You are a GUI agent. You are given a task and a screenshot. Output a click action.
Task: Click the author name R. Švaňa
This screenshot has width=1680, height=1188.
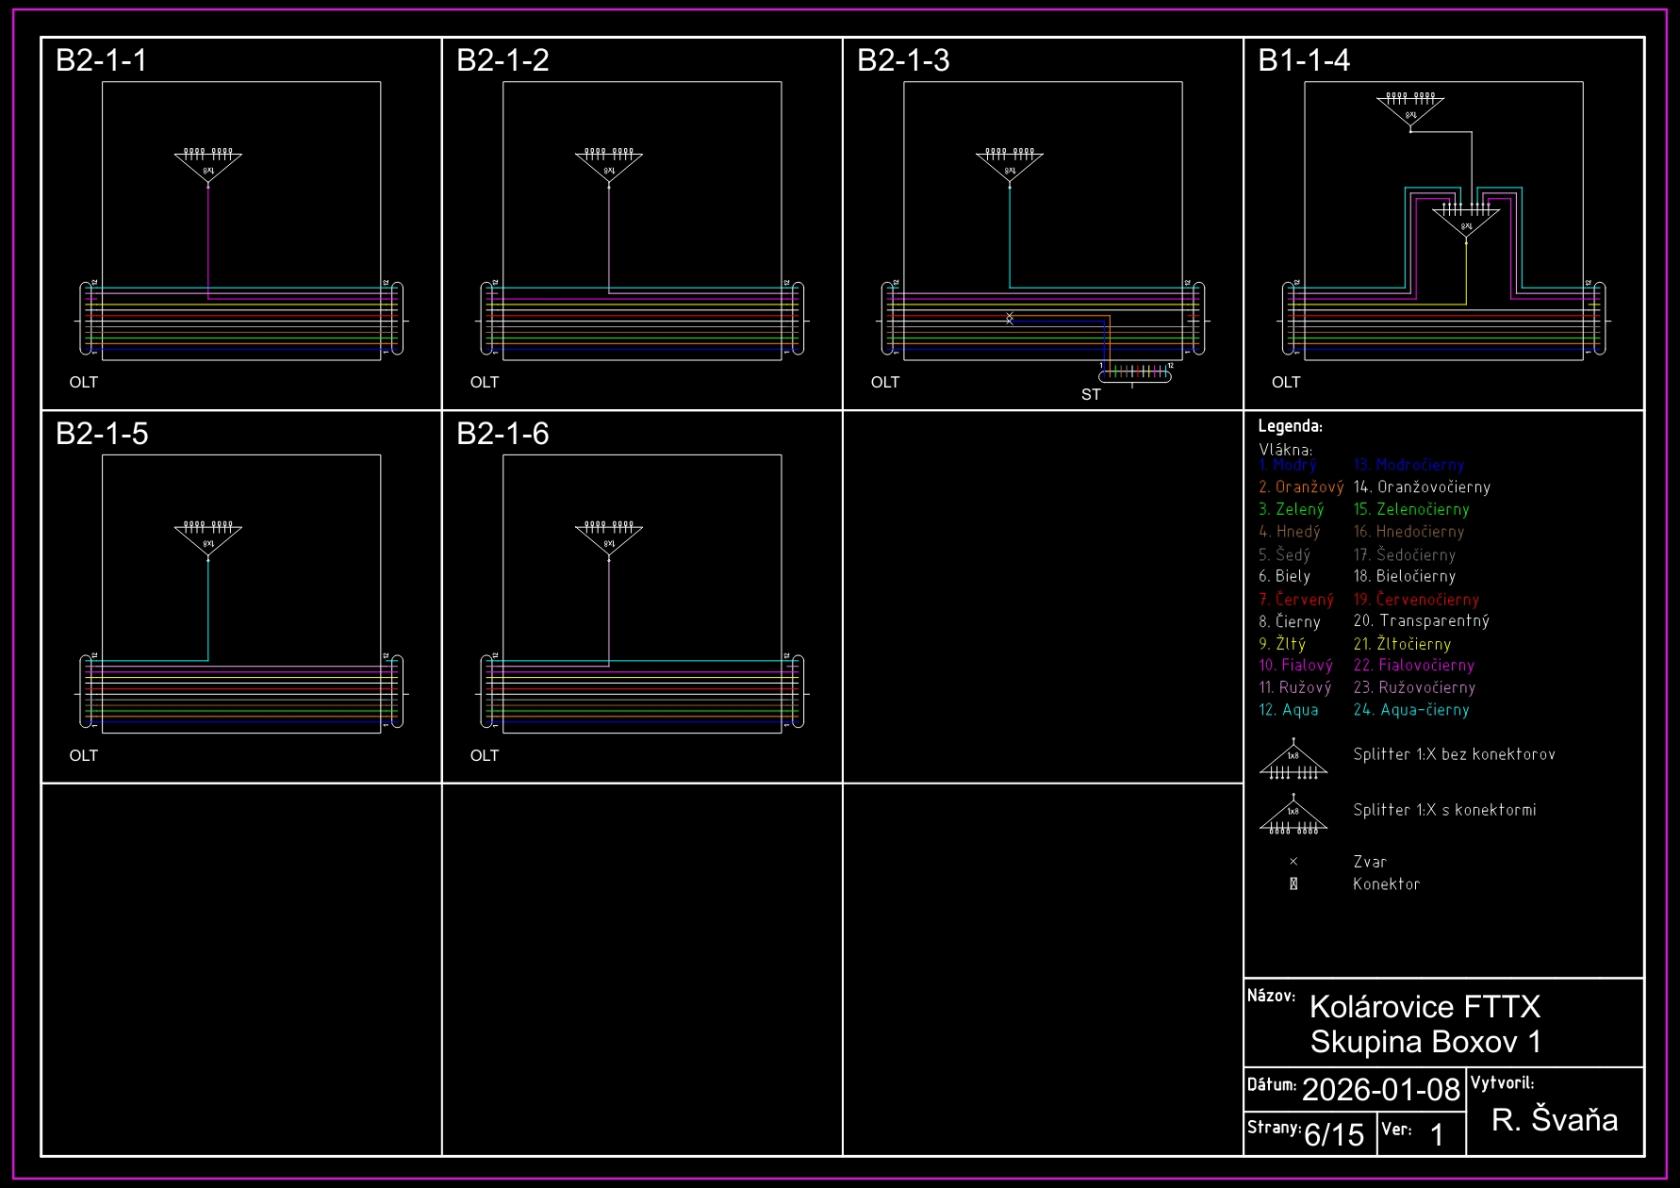click(1554, 1120)
